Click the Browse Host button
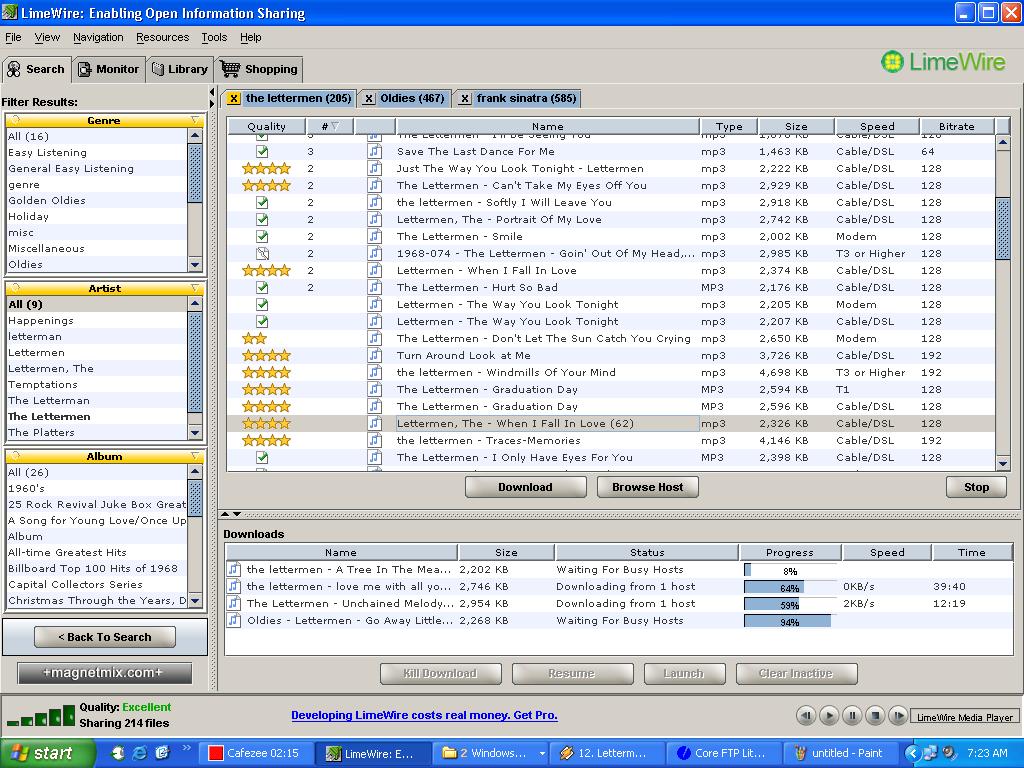1024x768 pixels. click(648, 487)
